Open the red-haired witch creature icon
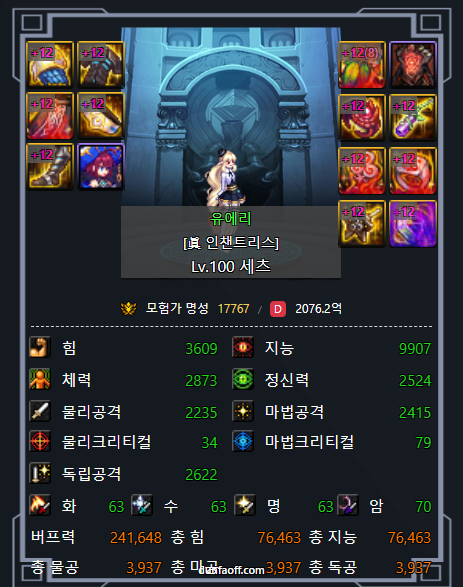Viewport: 463px width, 587px height. click(x=101, y=166)
